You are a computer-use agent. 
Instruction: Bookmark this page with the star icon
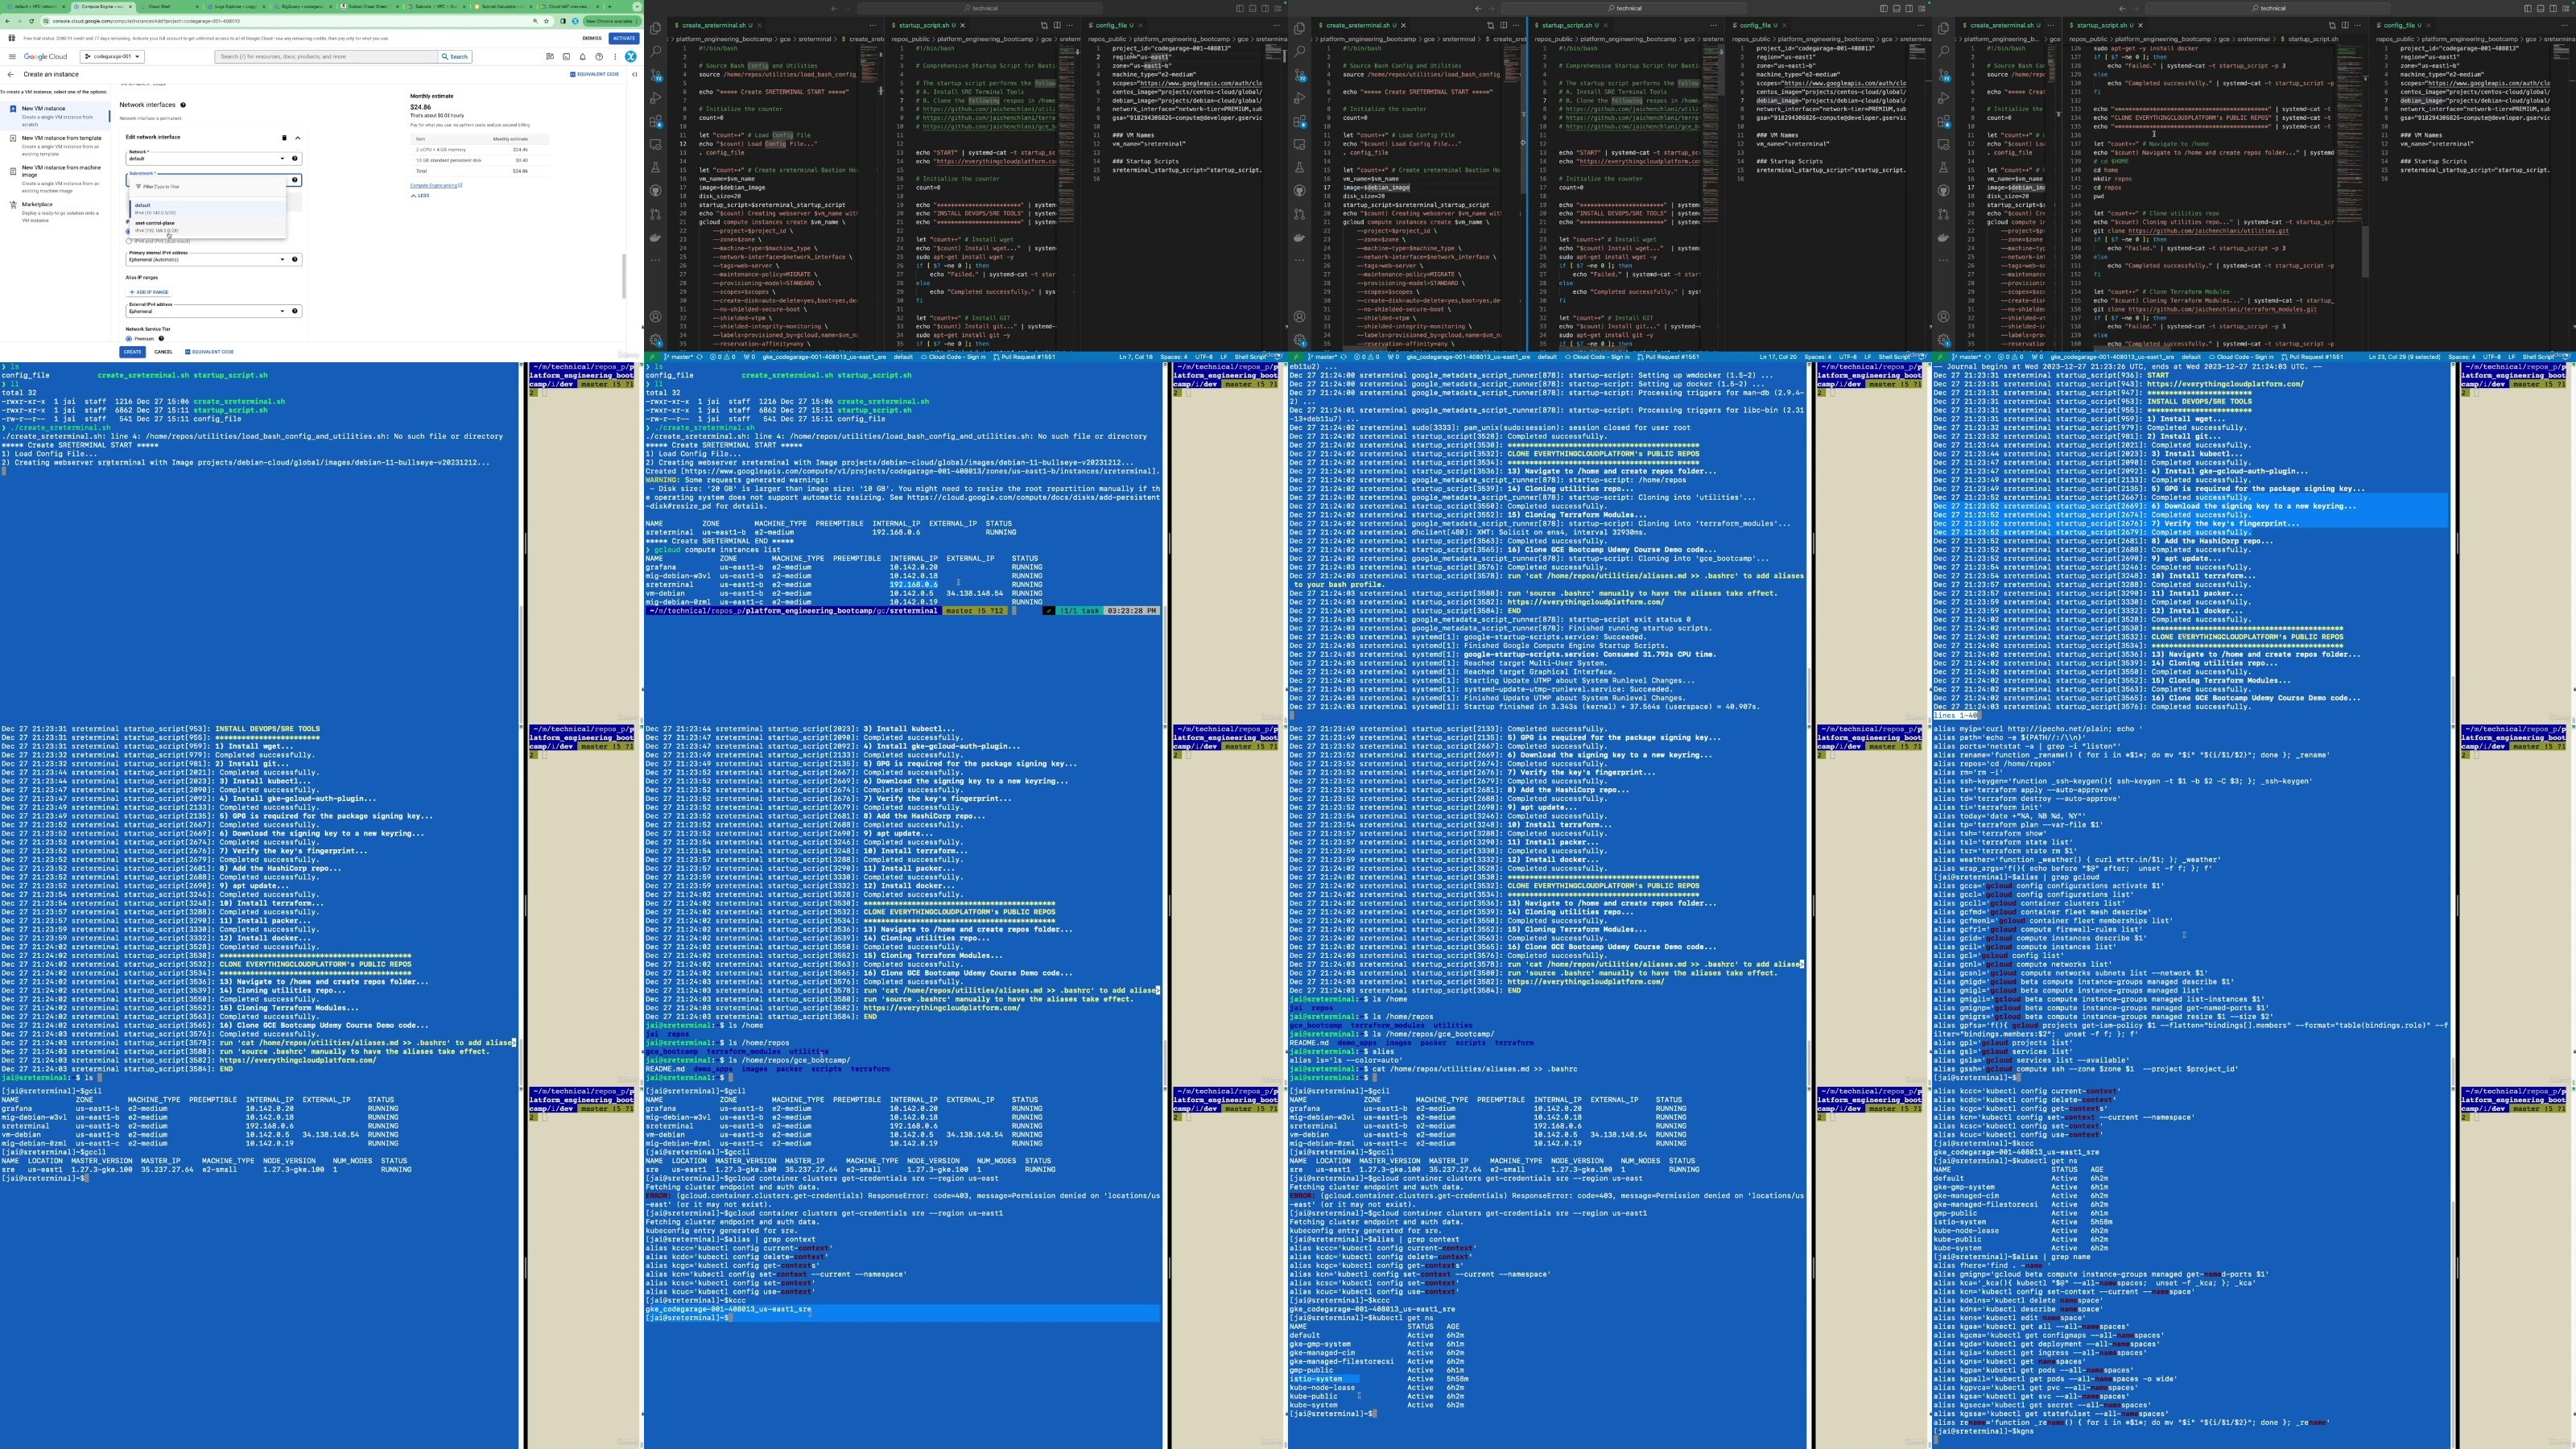point(546,20)
